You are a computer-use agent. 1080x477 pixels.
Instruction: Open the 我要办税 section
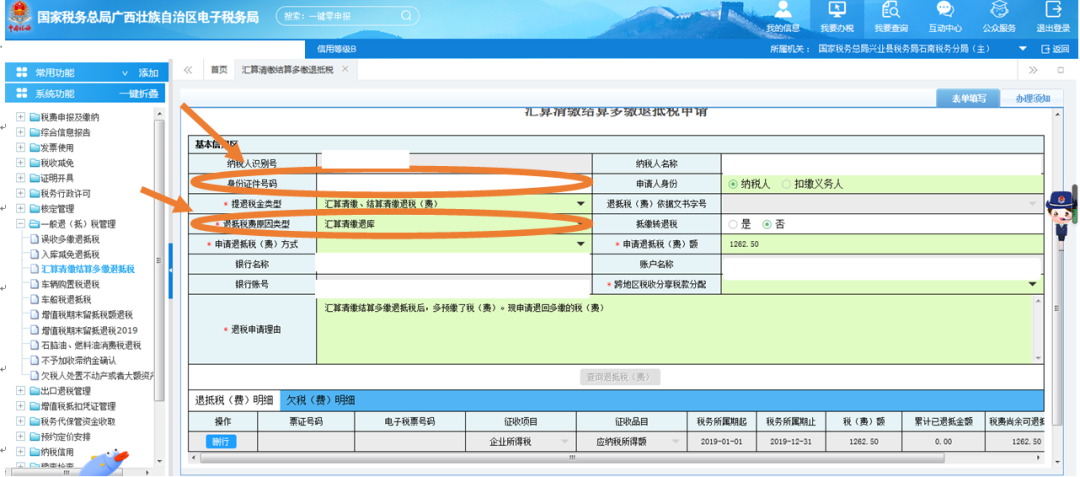(x=837, y=17)
